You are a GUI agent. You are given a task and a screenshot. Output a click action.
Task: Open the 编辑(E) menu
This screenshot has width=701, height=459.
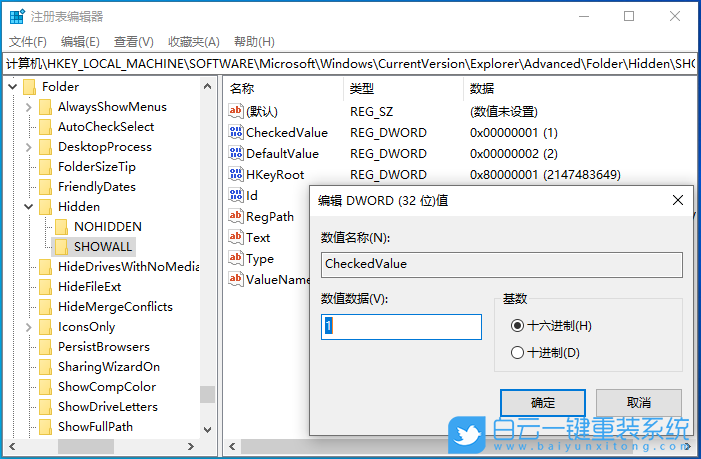(80, 42)
